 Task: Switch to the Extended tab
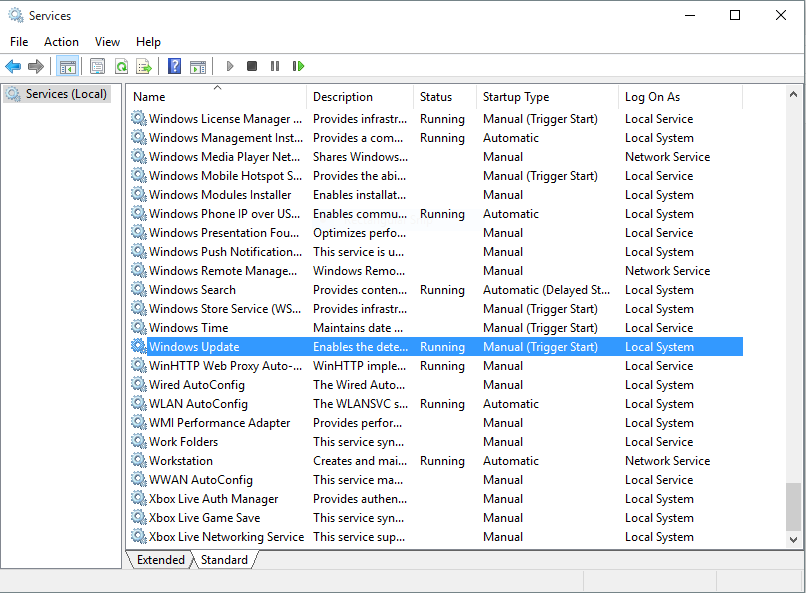coord(160,560)
